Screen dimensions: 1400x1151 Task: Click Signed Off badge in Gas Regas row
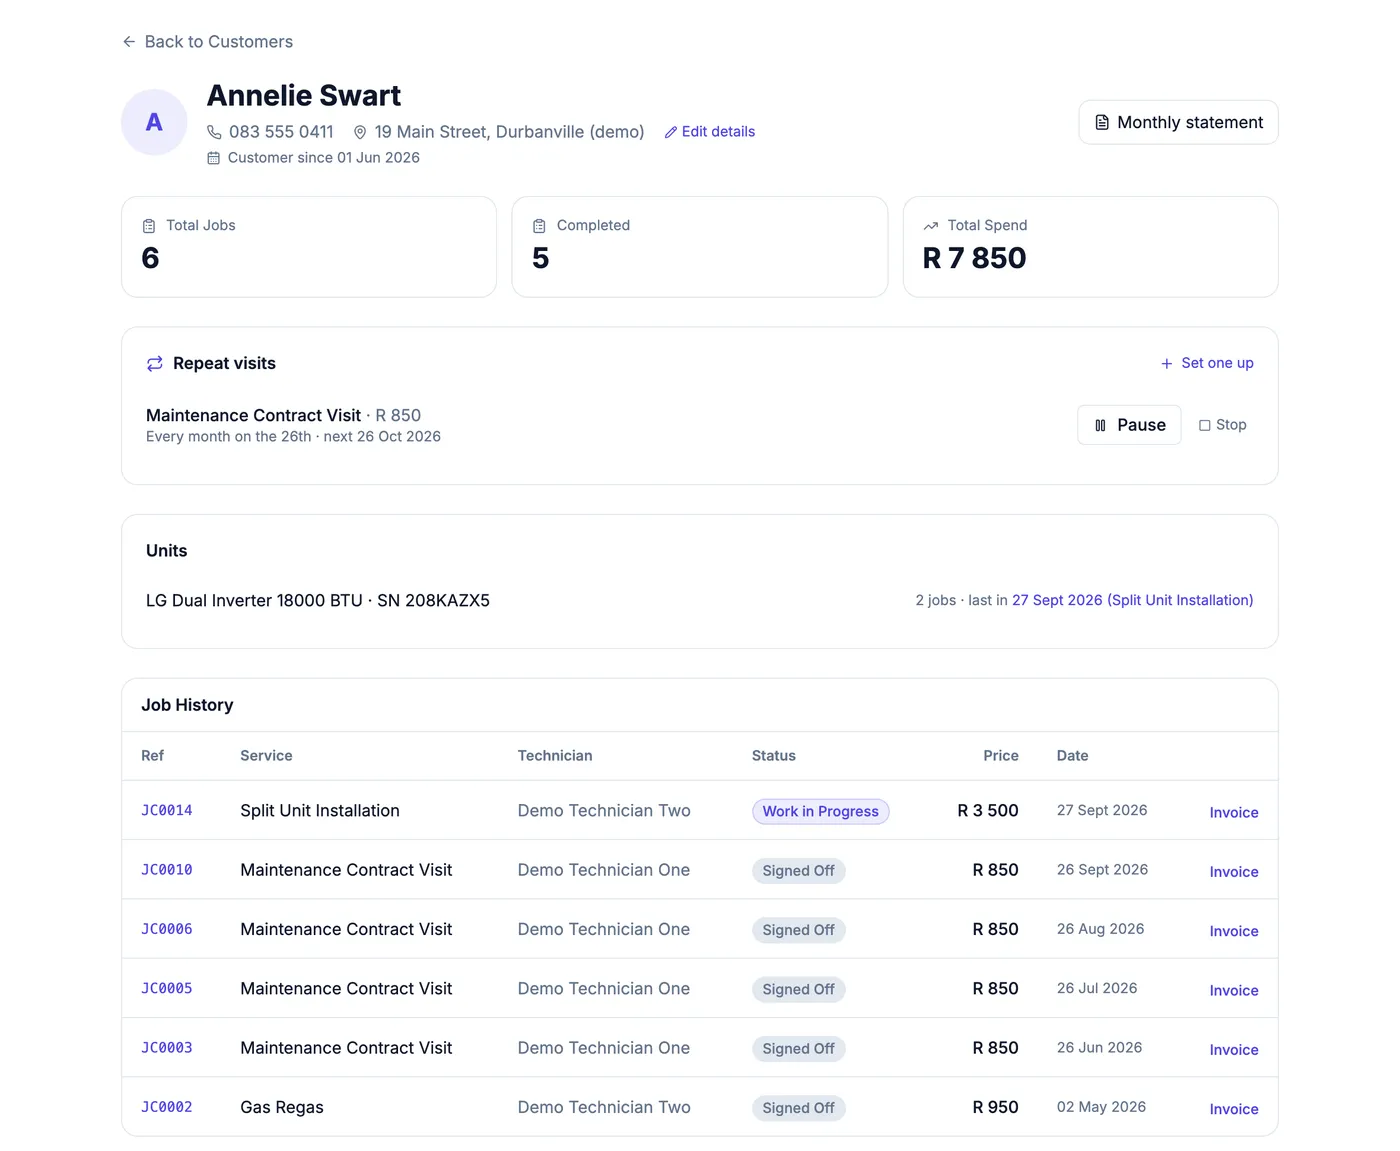point(799,1108)
